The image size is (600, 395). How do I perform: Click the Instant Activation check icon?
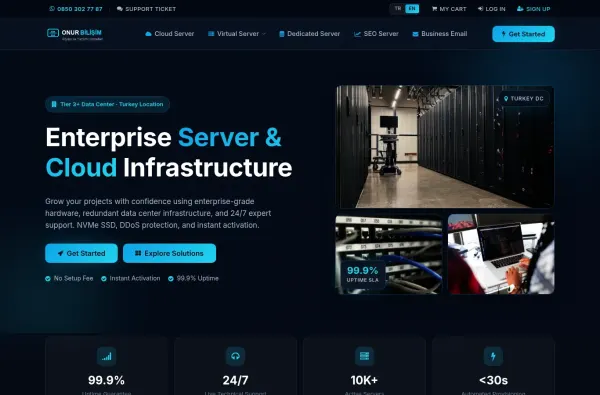click(x=104, y=279)
